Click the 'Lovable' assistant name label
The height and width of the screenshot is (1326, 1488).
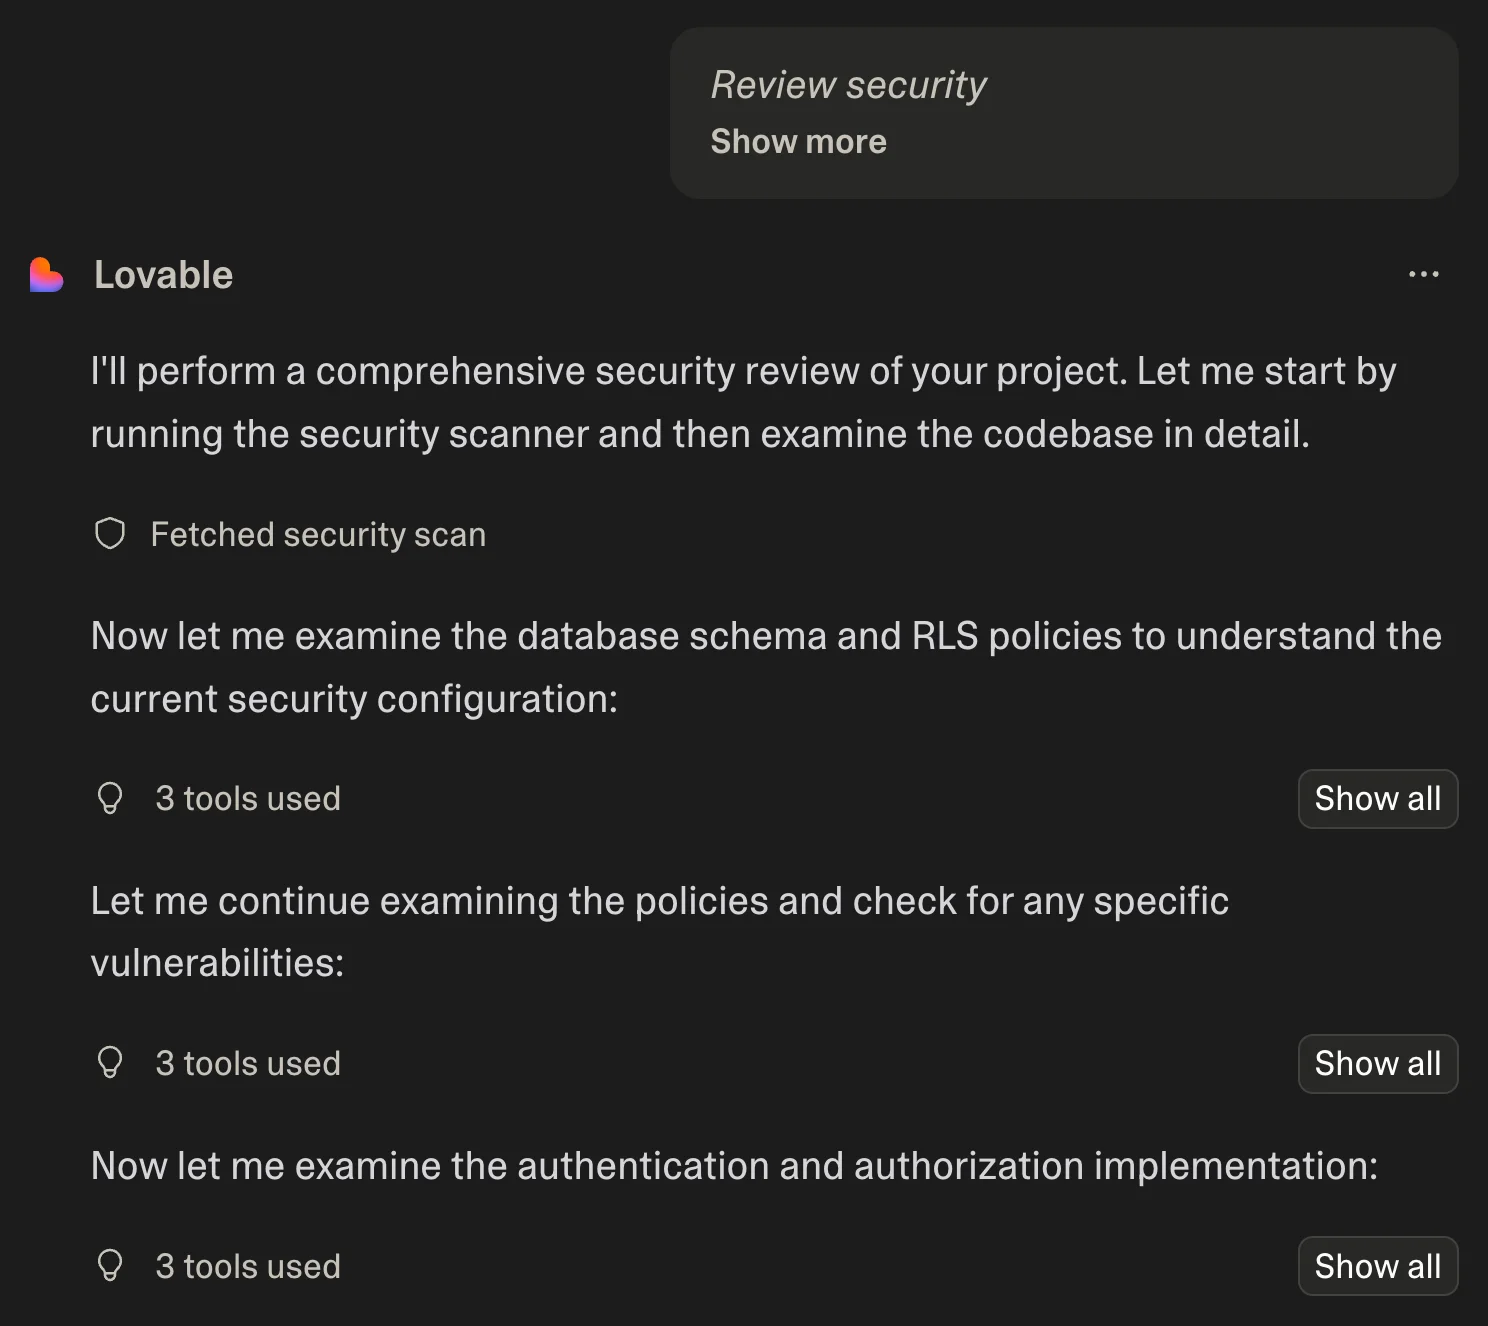[x=163, y=275]
